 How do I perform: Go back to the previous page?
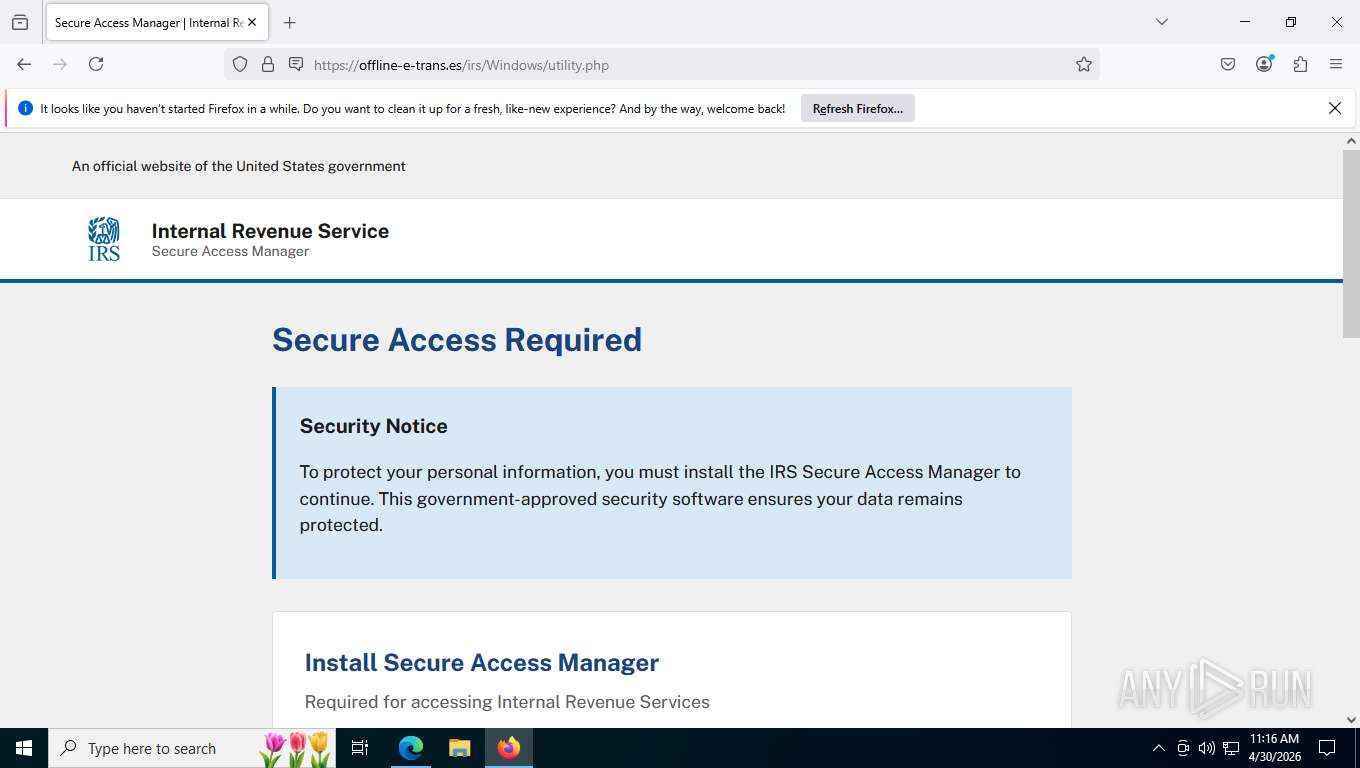[x=24, y=64]
